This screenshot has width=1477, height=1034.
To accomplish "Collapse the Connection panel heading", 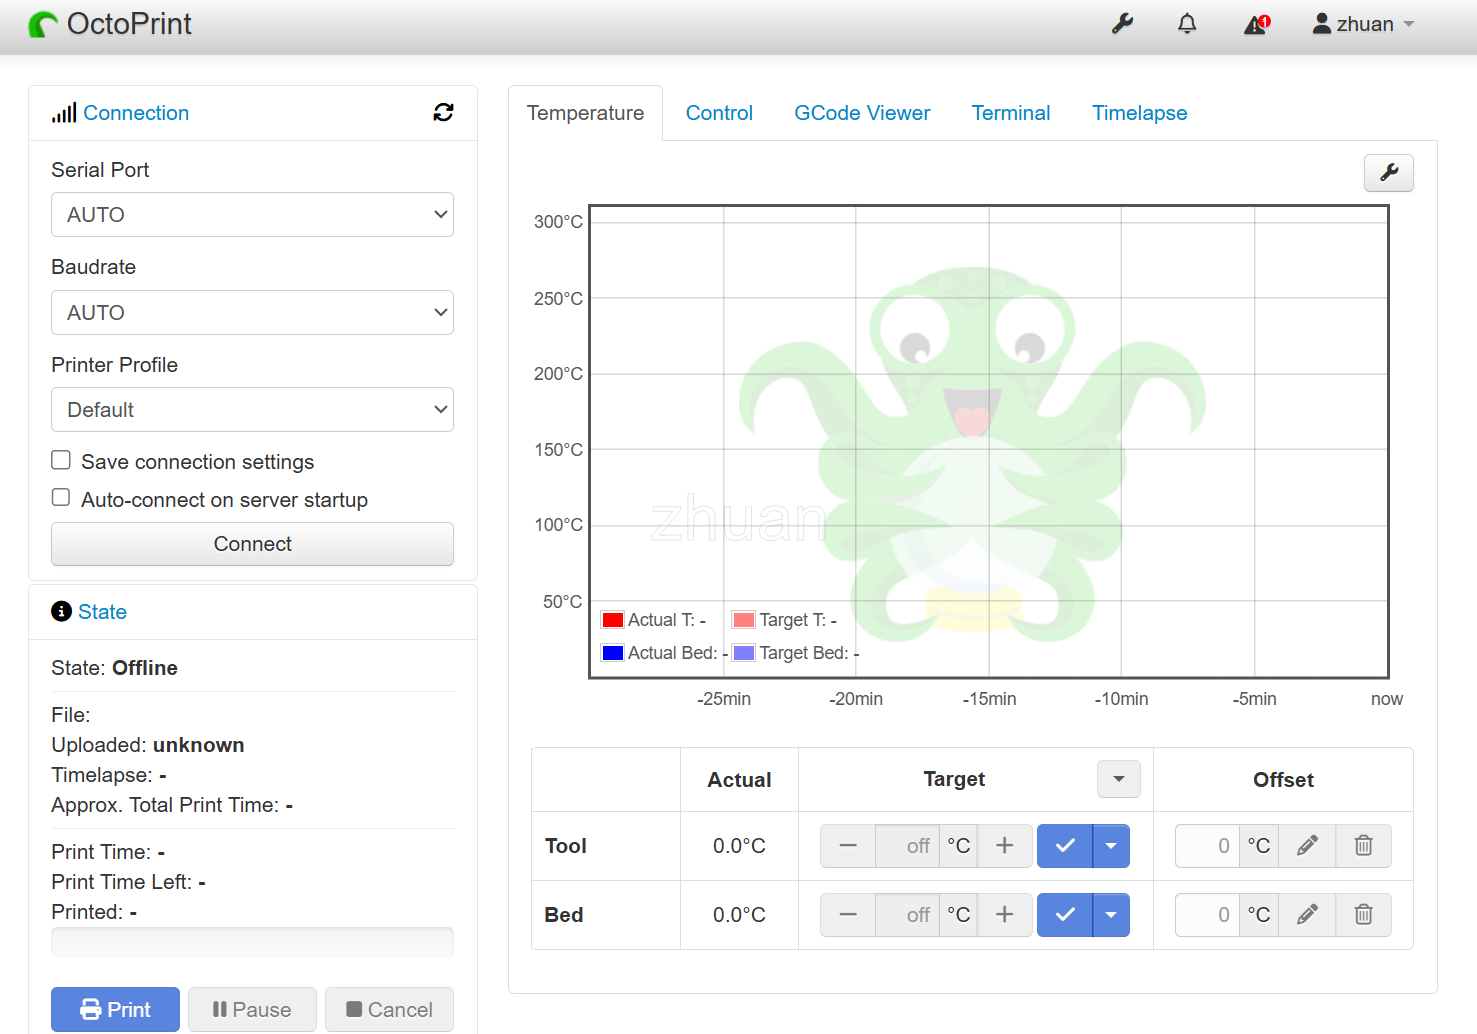I will click(x=136, y=113).
